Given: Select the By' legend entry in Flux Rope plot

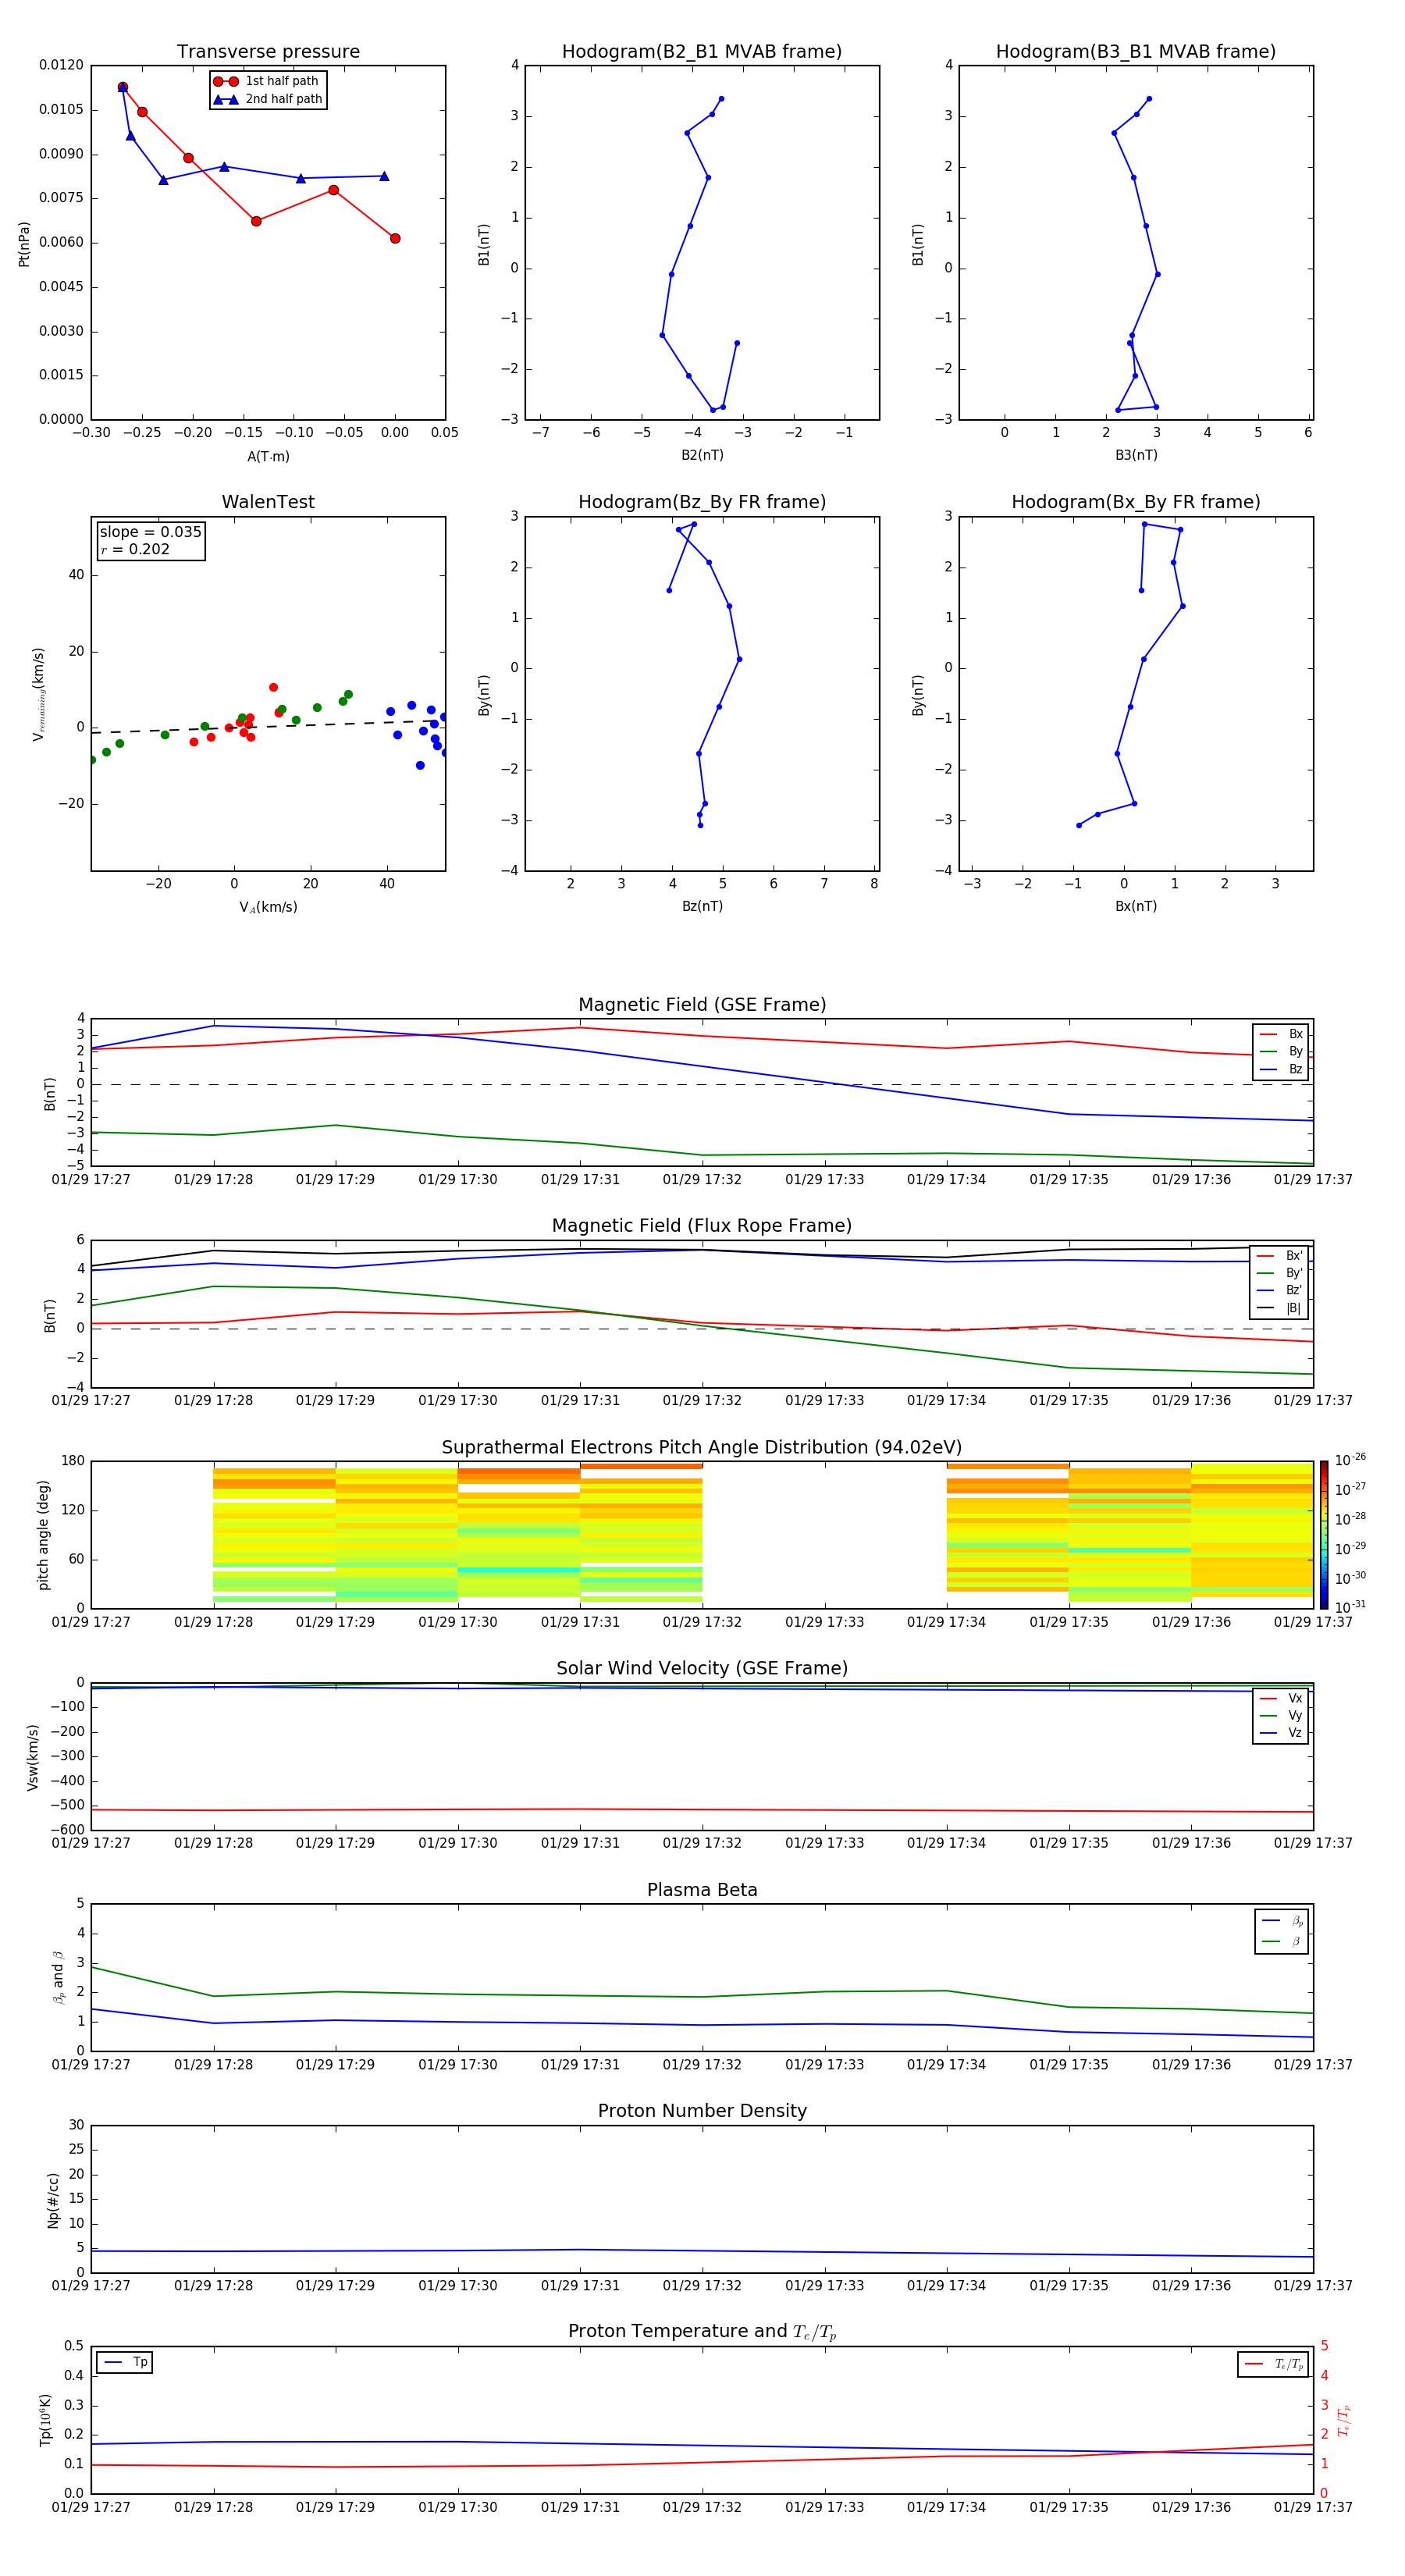Looking at the screenshot, I should pyautogui.click(x=1280, y=1273).
